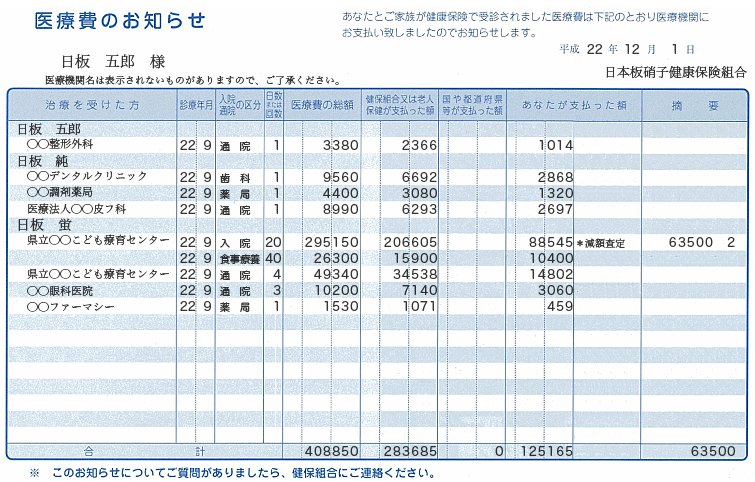This screenshot has height=482, width=755.
Task: Click the total cost 295150
Action: click(332, 242)
